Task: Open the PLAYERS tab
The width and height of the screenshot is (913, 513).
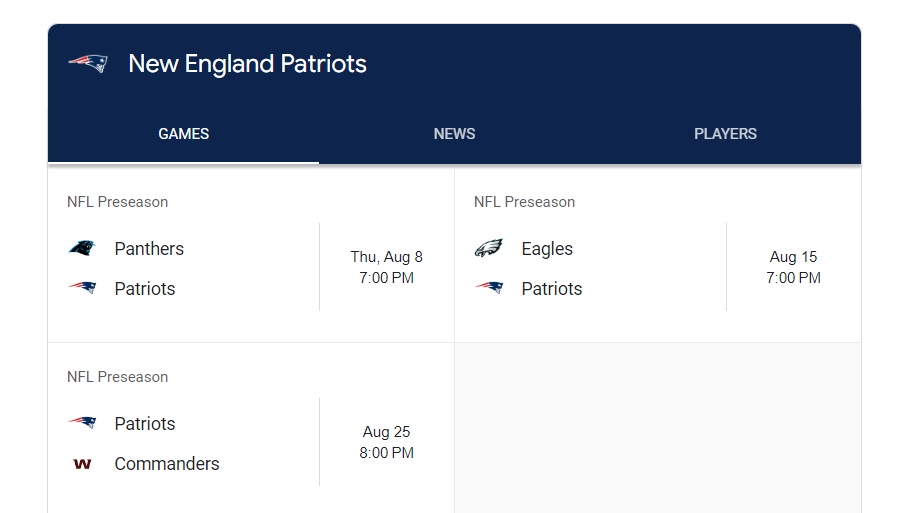Action: tap(725, 134)
